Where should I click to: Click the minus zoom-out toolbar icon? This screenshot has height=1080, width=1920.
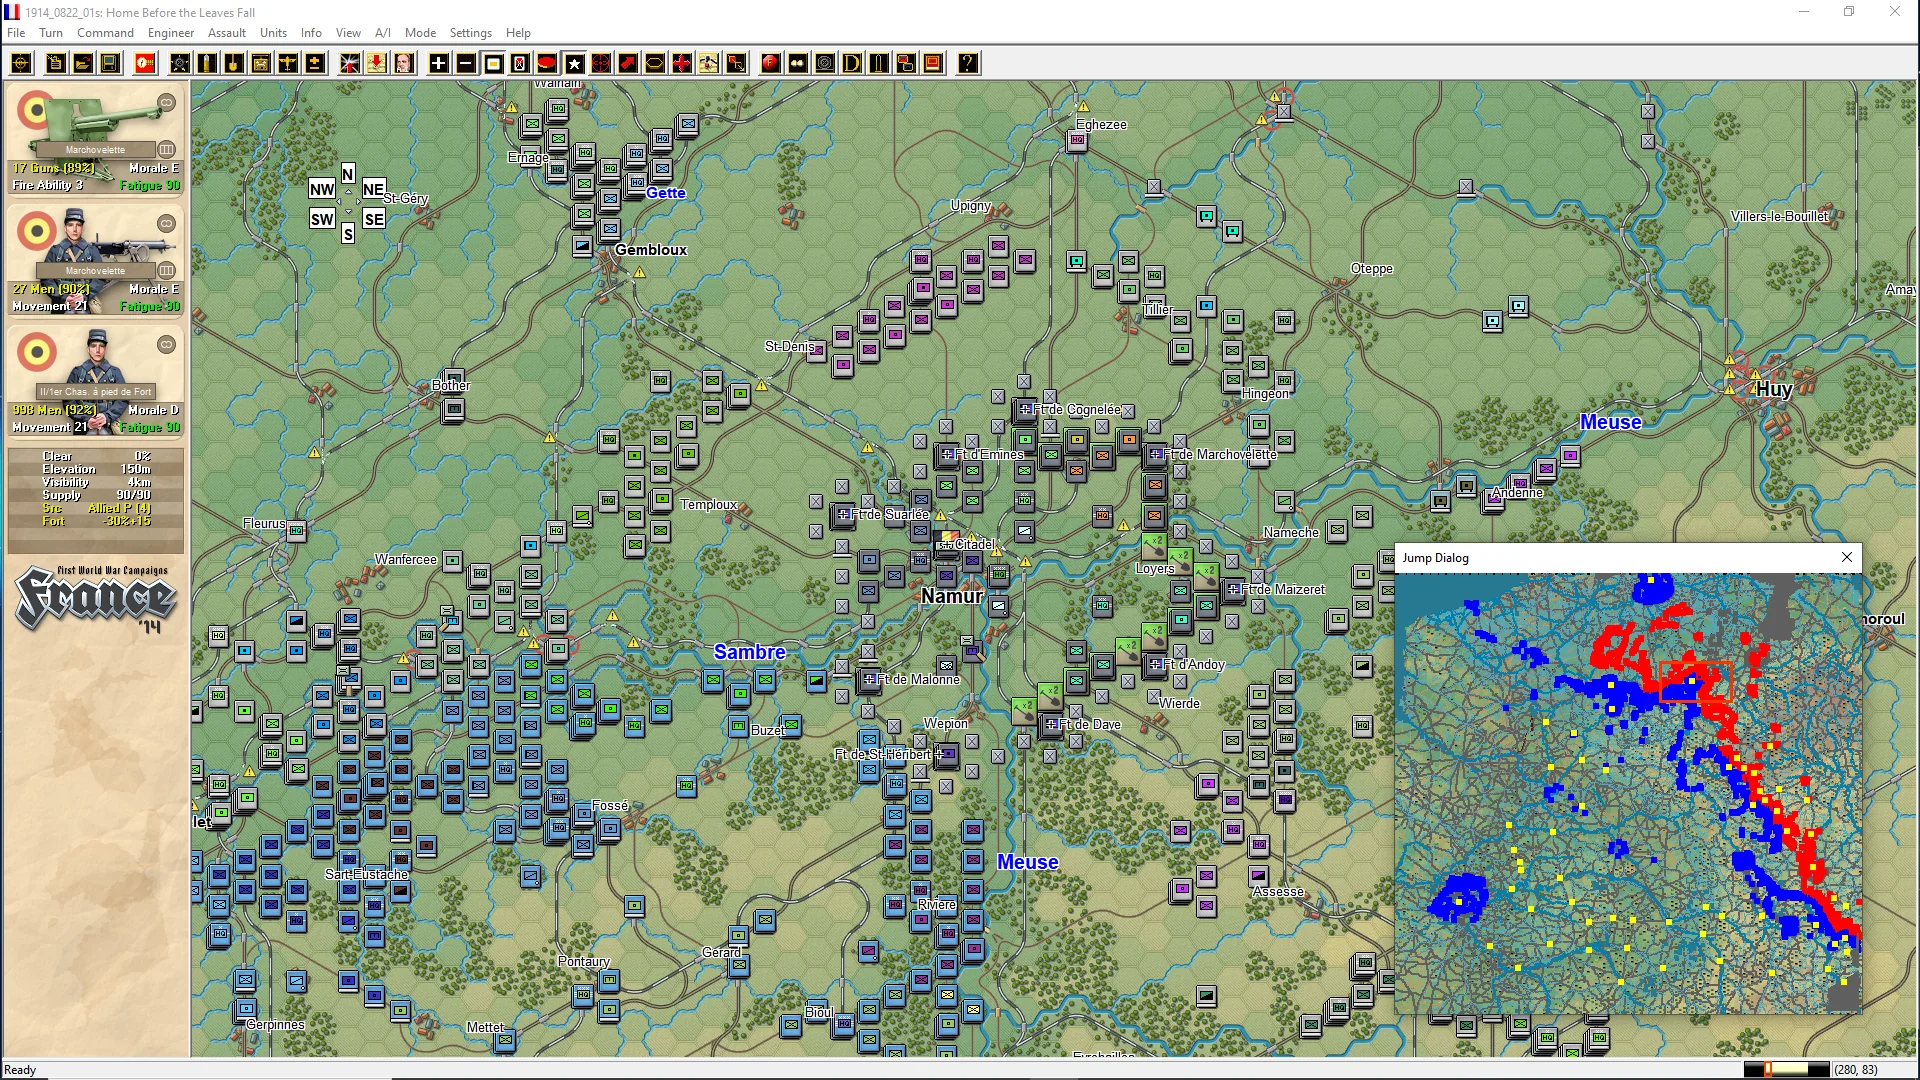tap(466, 64)
